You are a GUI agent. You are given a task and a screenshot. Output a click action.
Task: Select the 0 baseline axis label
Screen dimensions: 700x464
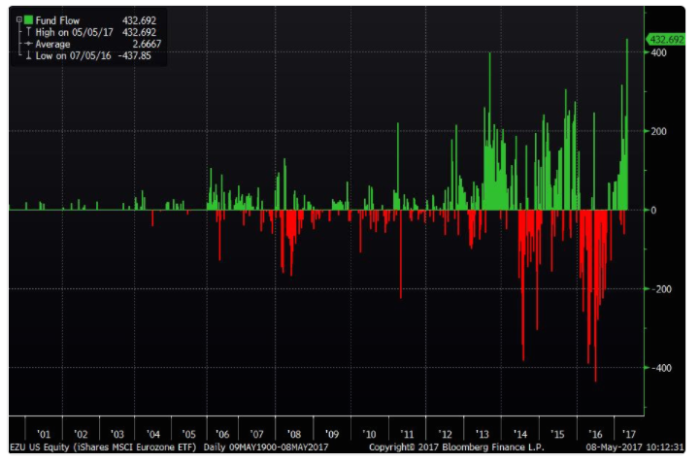coord(654,210)
